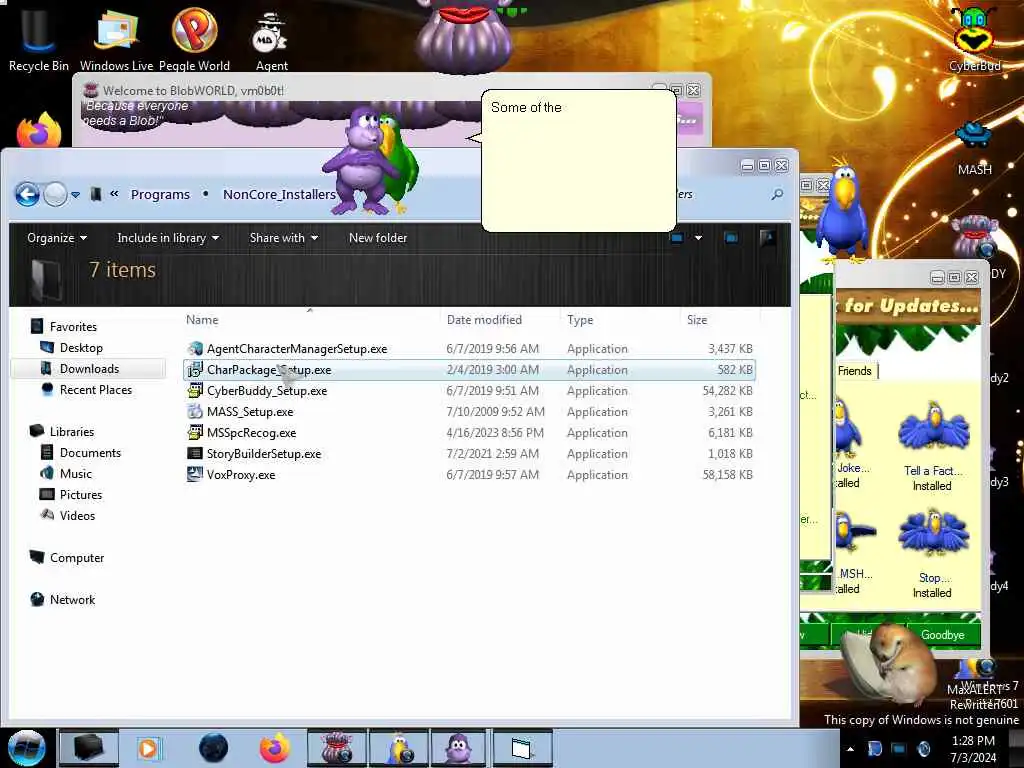The width and height of the screenshot is (1024, 768).
Task: Open the CyberBud desktop icon
Action: coord(974,37)
